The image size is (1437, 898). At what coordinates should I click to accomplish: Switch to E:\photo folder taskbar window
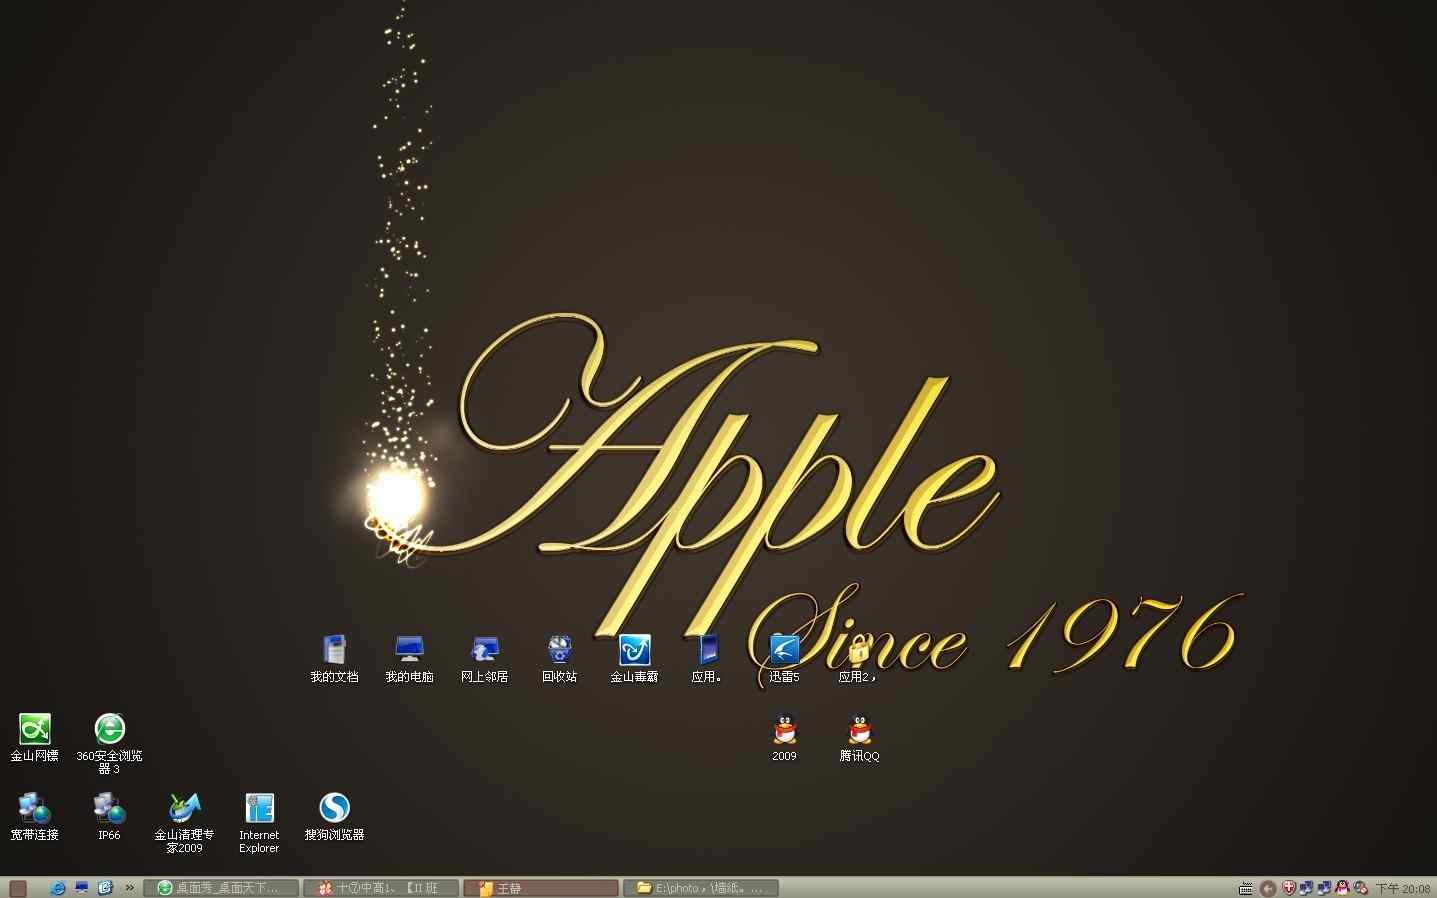tap(701, 888)
